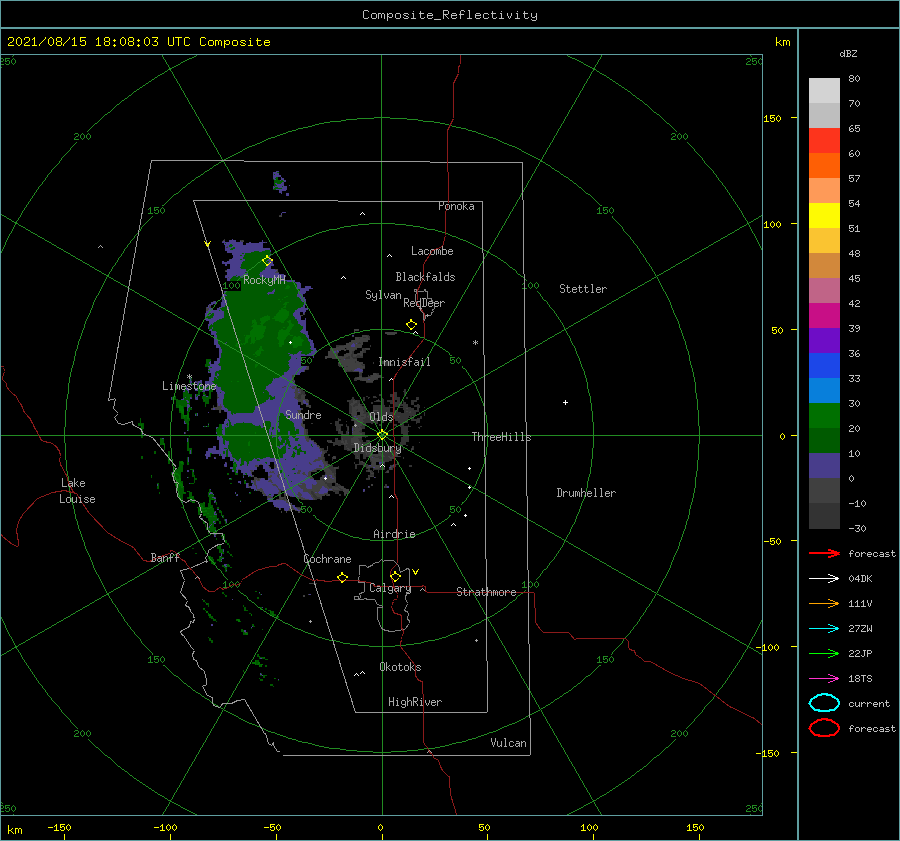Click the white asterisk marker east of Innisfail
The width and height of the screenshot is (900, 841).
tap(475, 343)
